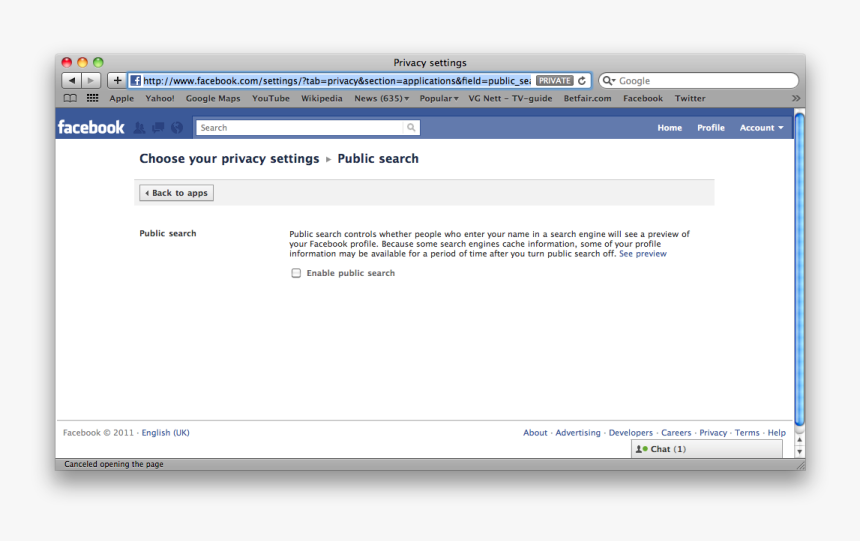
Task: Open the Careers footer link
Action: 676,432
